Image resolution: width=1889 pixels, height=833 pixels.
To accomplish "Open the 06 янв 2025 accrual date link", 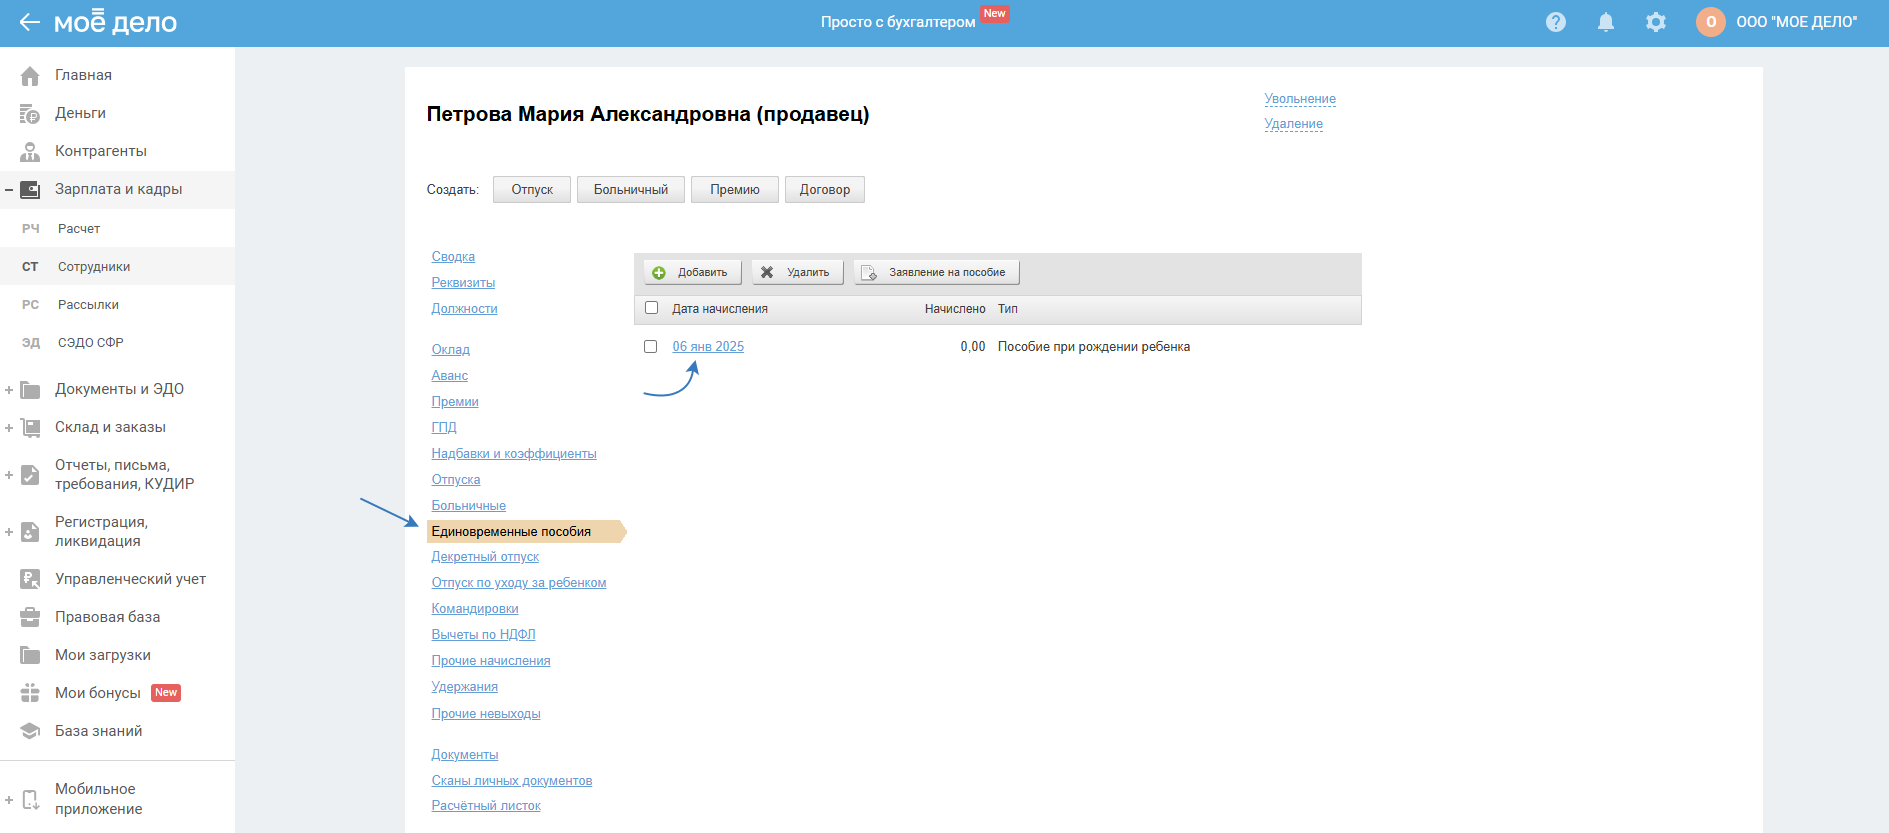I will [x=708, y=347].
